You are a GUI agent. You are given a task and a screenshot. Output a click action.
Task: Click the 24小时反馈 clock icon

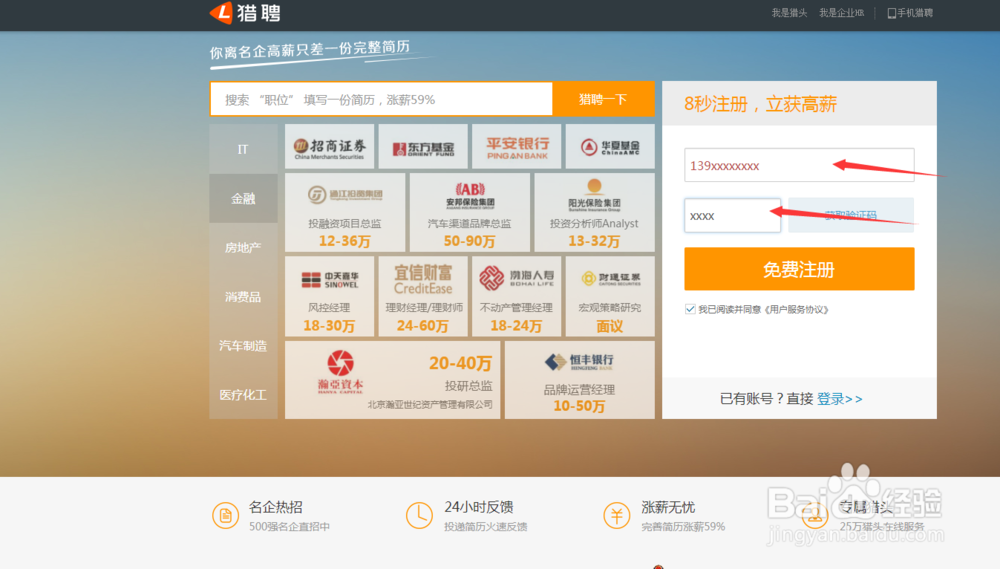click(420, 515)
